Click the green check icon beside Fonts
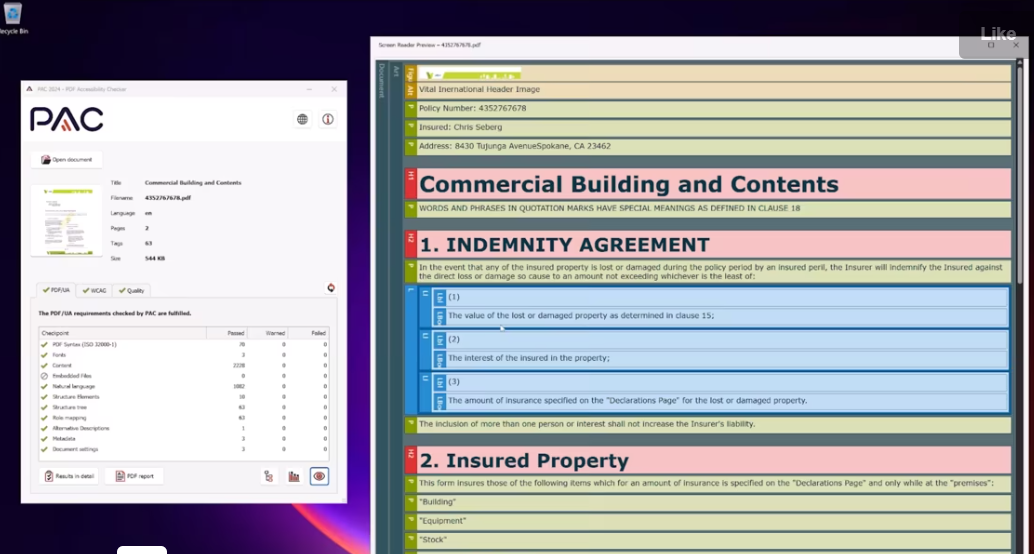Image resolution: width=1034 pixels, height=554 pixels. pos(45,355)
